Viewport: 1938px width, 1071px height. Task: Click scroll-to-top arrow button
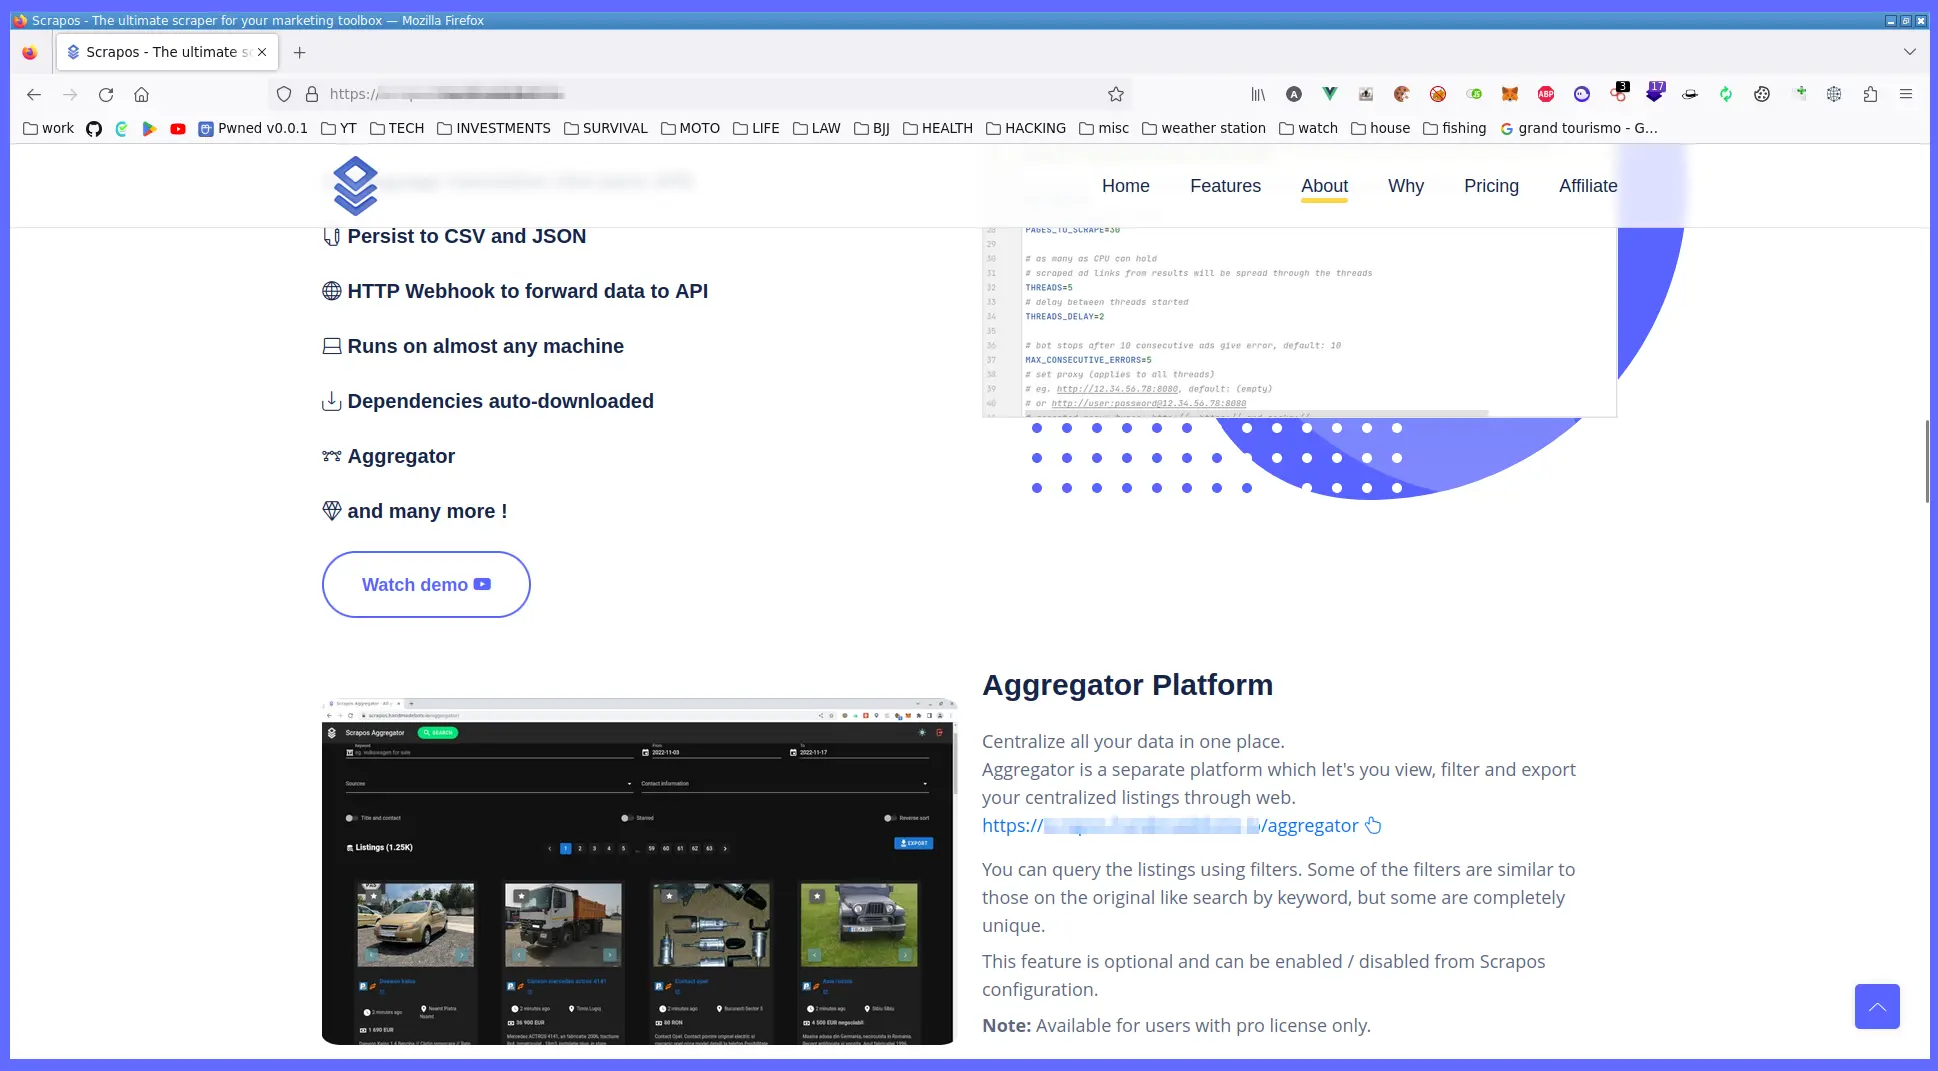pyautogui.click(x=1877, y=1006)
